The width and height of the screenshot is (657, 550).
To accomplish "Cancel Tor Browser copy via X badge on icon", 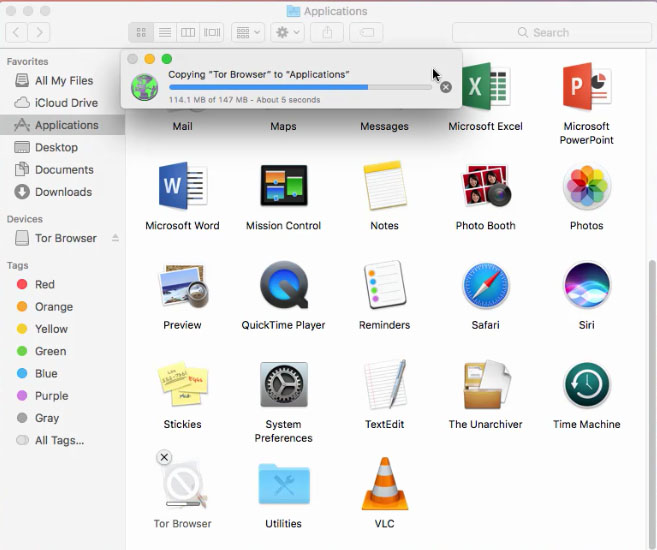I will (x=164, y=457).
